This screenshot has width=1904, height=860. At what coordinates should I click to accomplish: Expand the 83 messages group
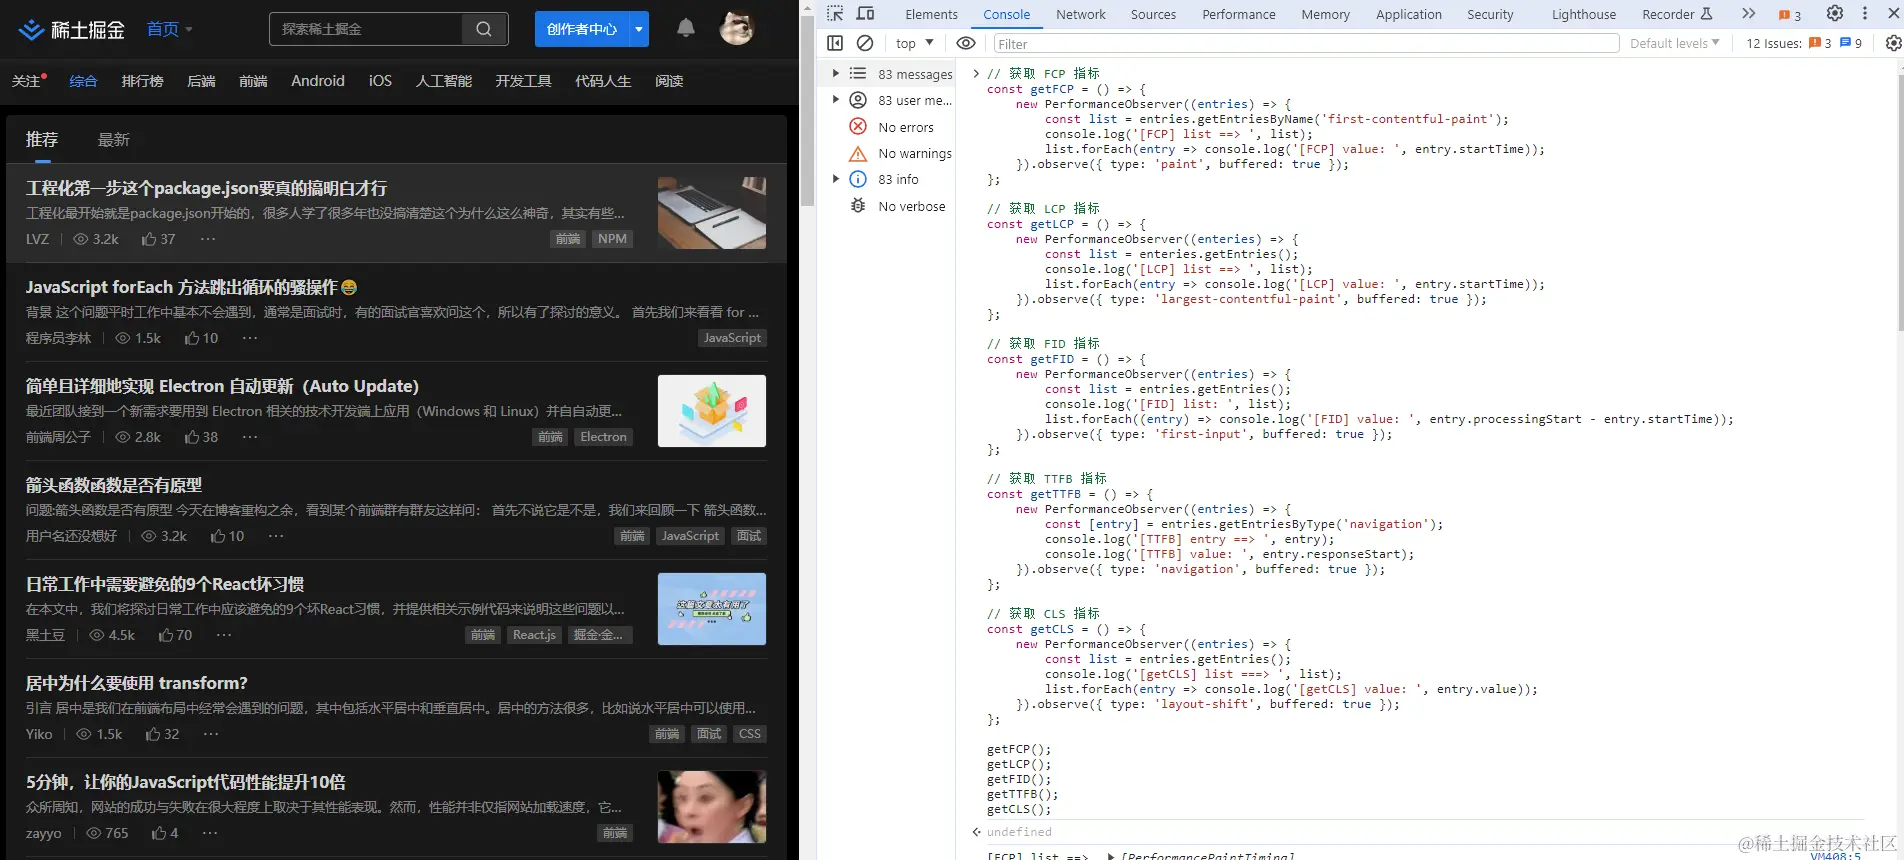click(836, 73)
